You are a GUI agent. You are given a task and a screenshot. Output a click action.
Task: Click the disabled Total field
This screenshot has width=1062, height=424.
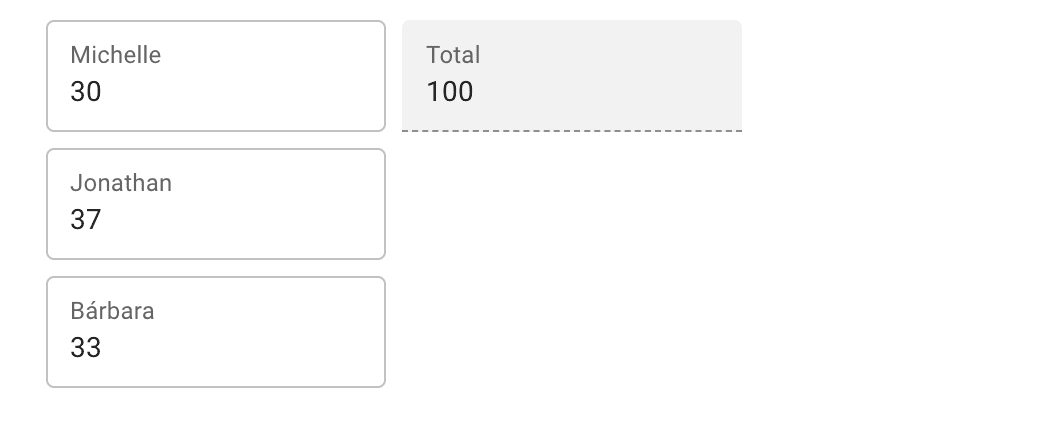pyautogui.click(x=571, y=76)
